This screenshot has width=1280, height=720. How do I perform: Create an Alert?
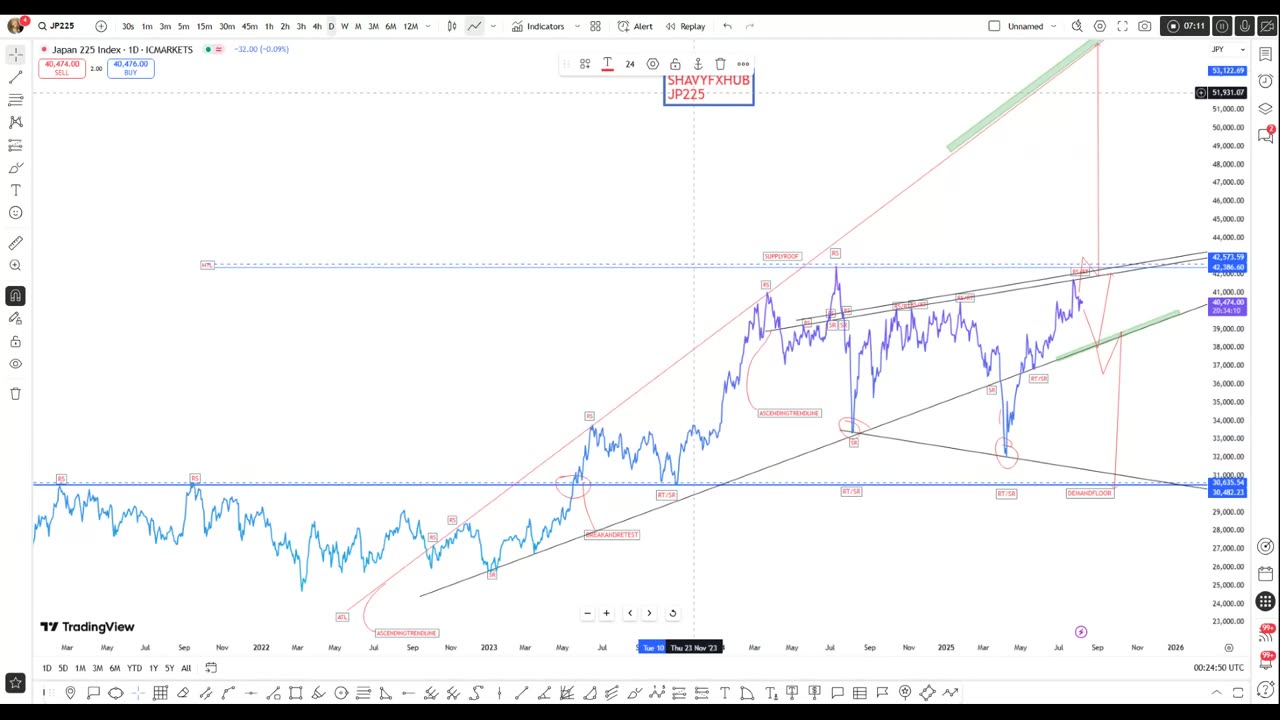[x=635, y=26]
